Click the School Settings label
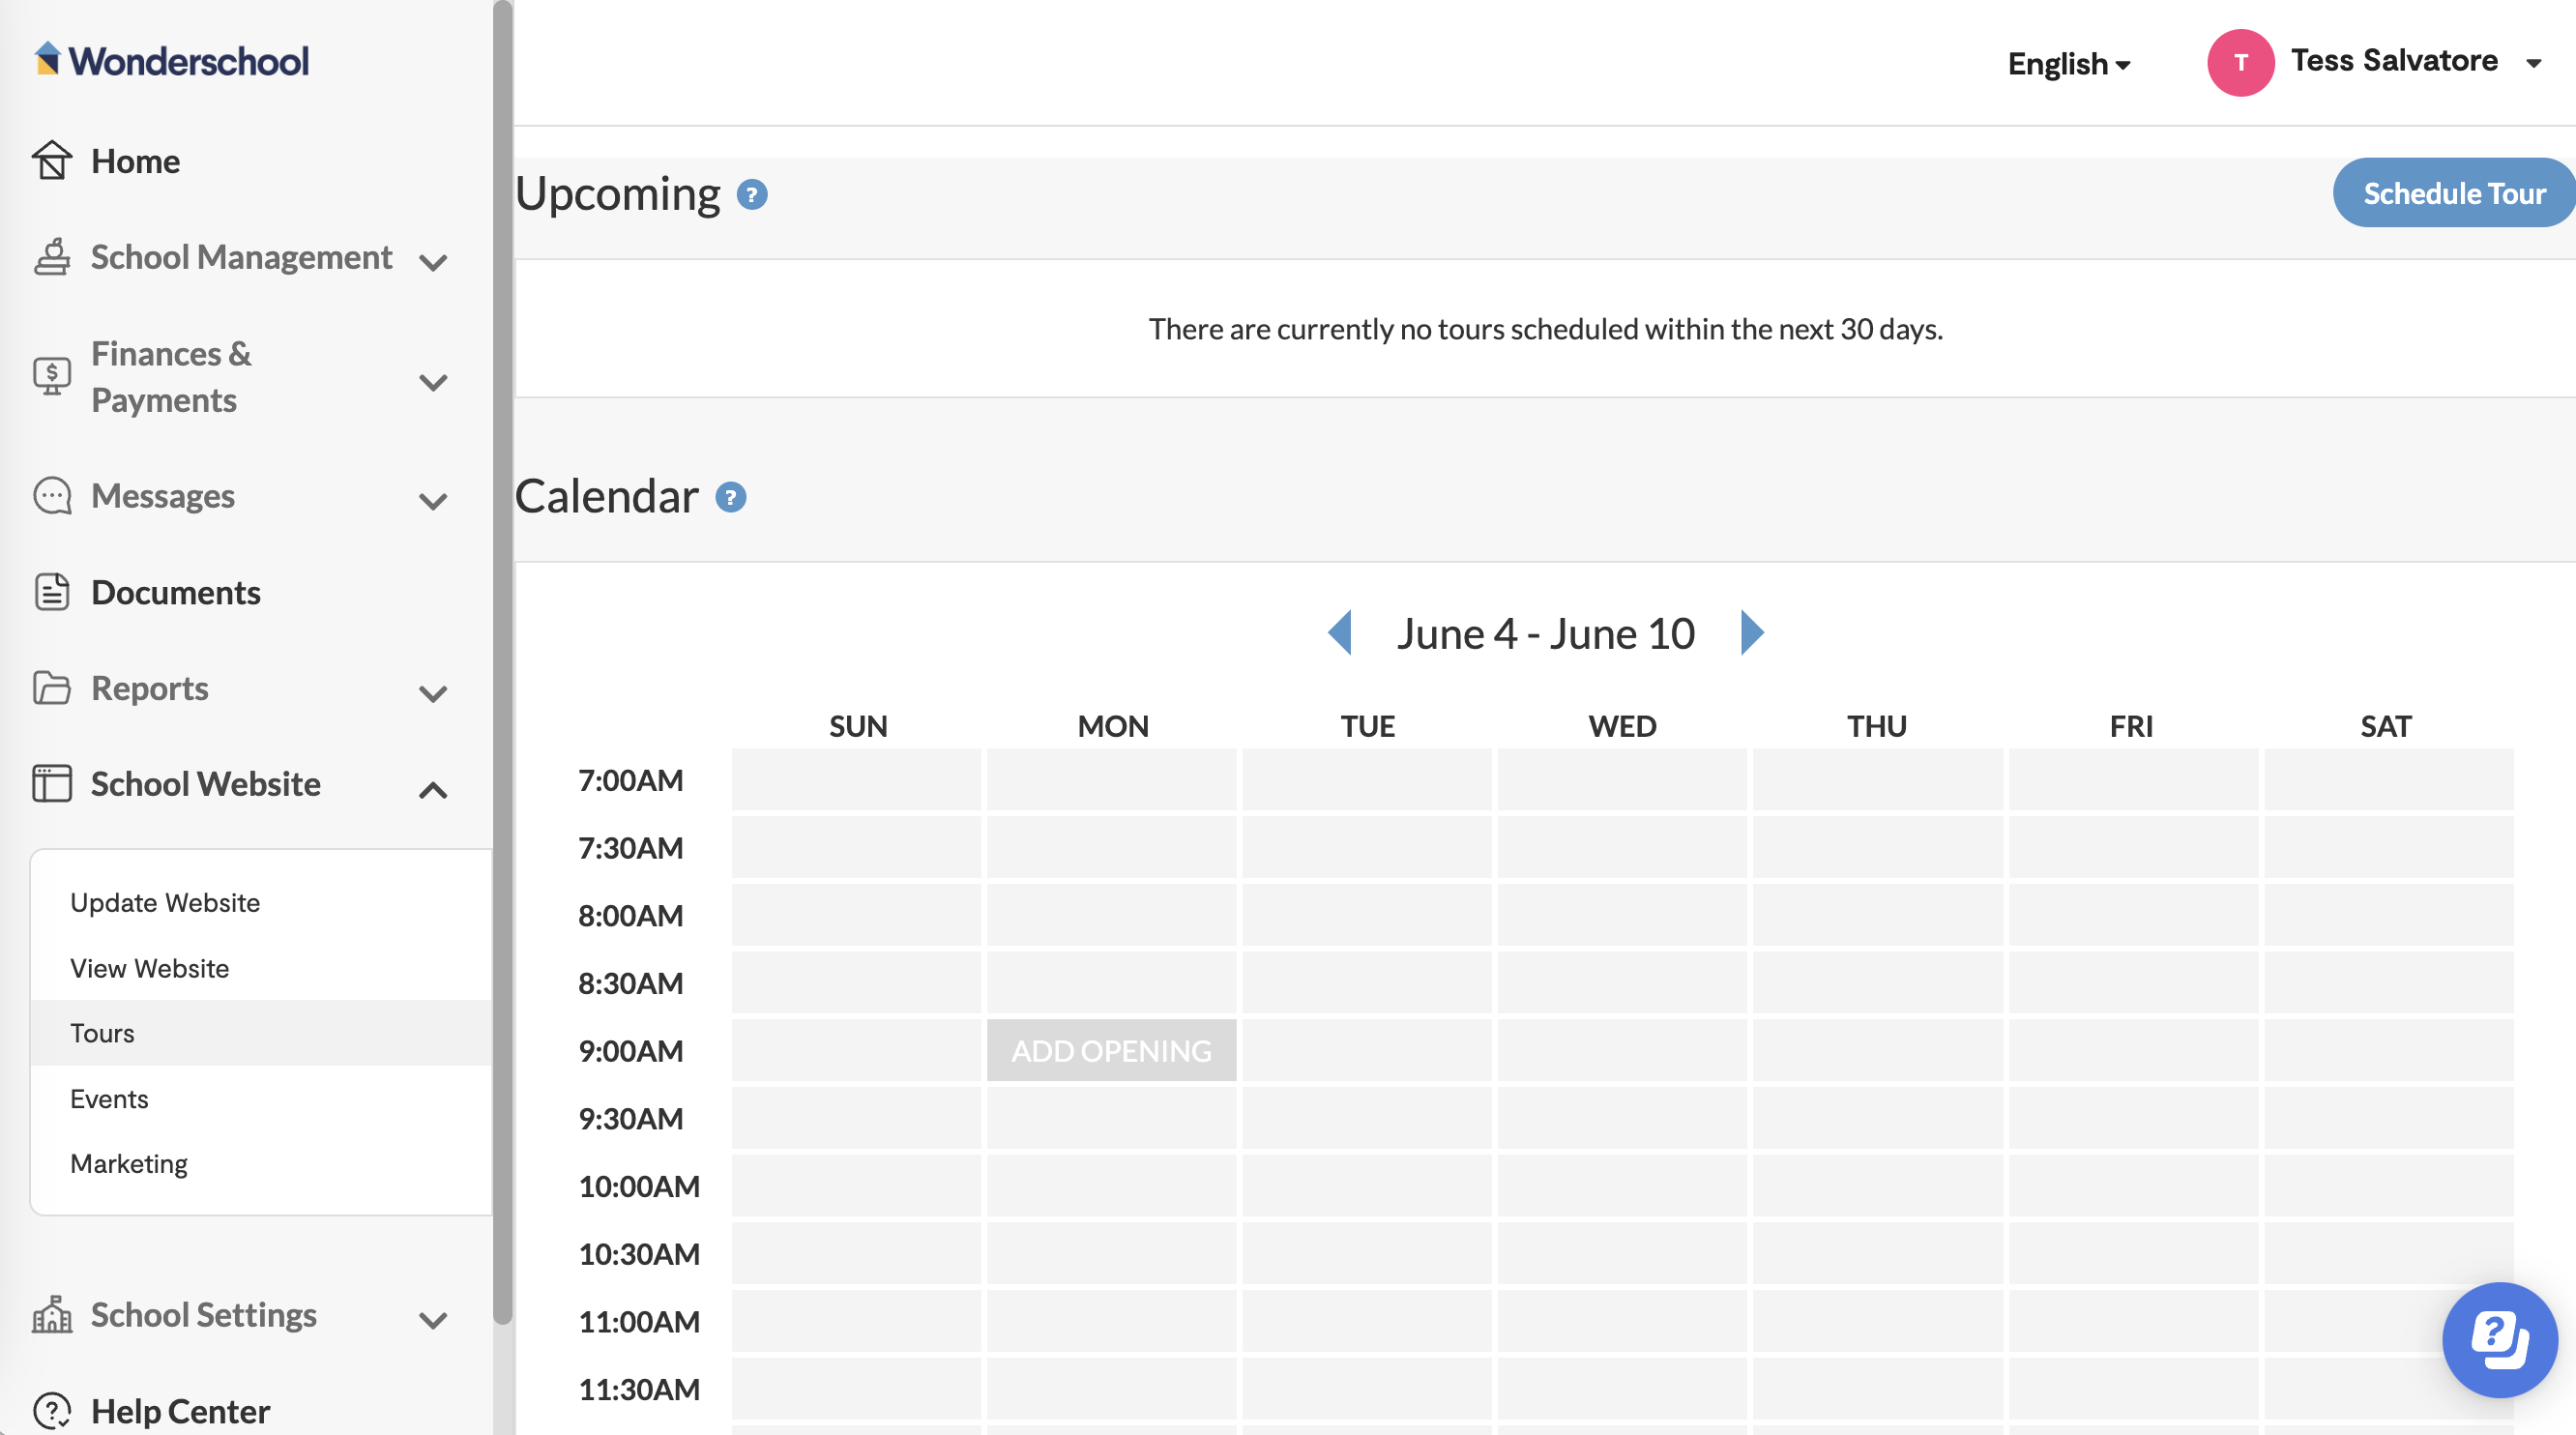 pos(204,1314)
